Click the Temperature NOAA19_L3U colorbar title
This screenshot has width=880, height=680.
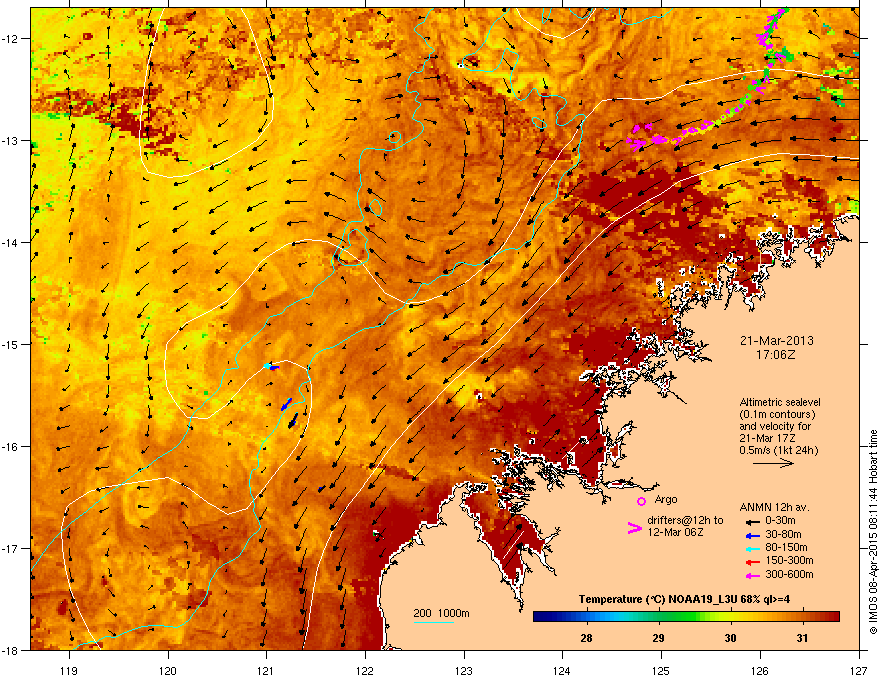click(x=684, y=600)
